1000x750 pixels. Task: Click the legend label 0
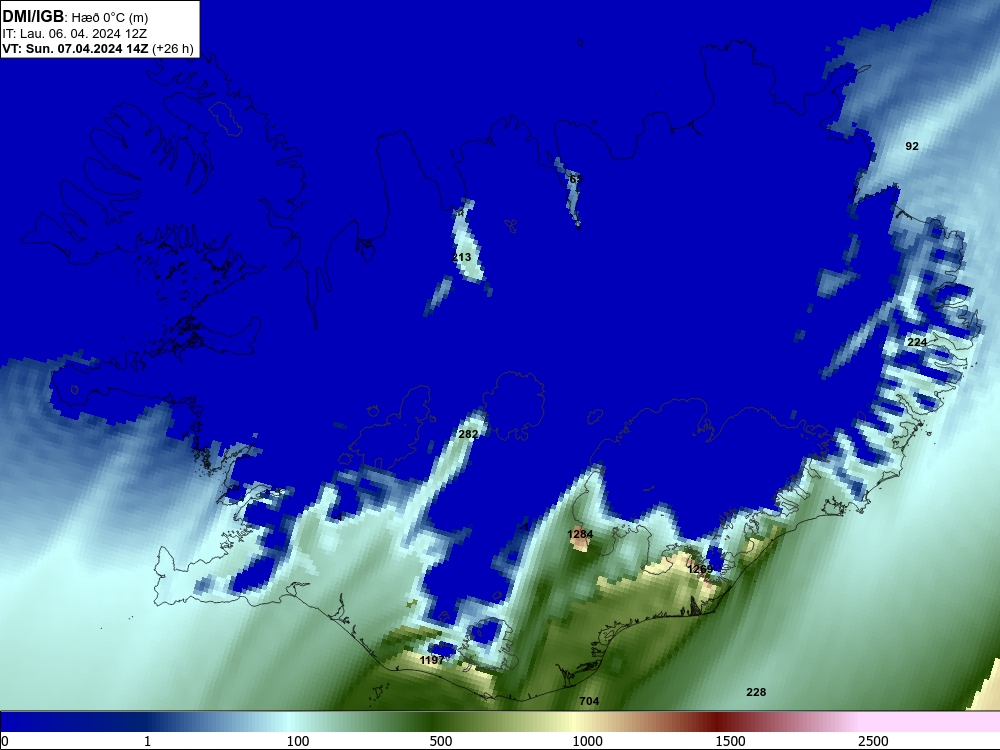[x=5, y=741]
